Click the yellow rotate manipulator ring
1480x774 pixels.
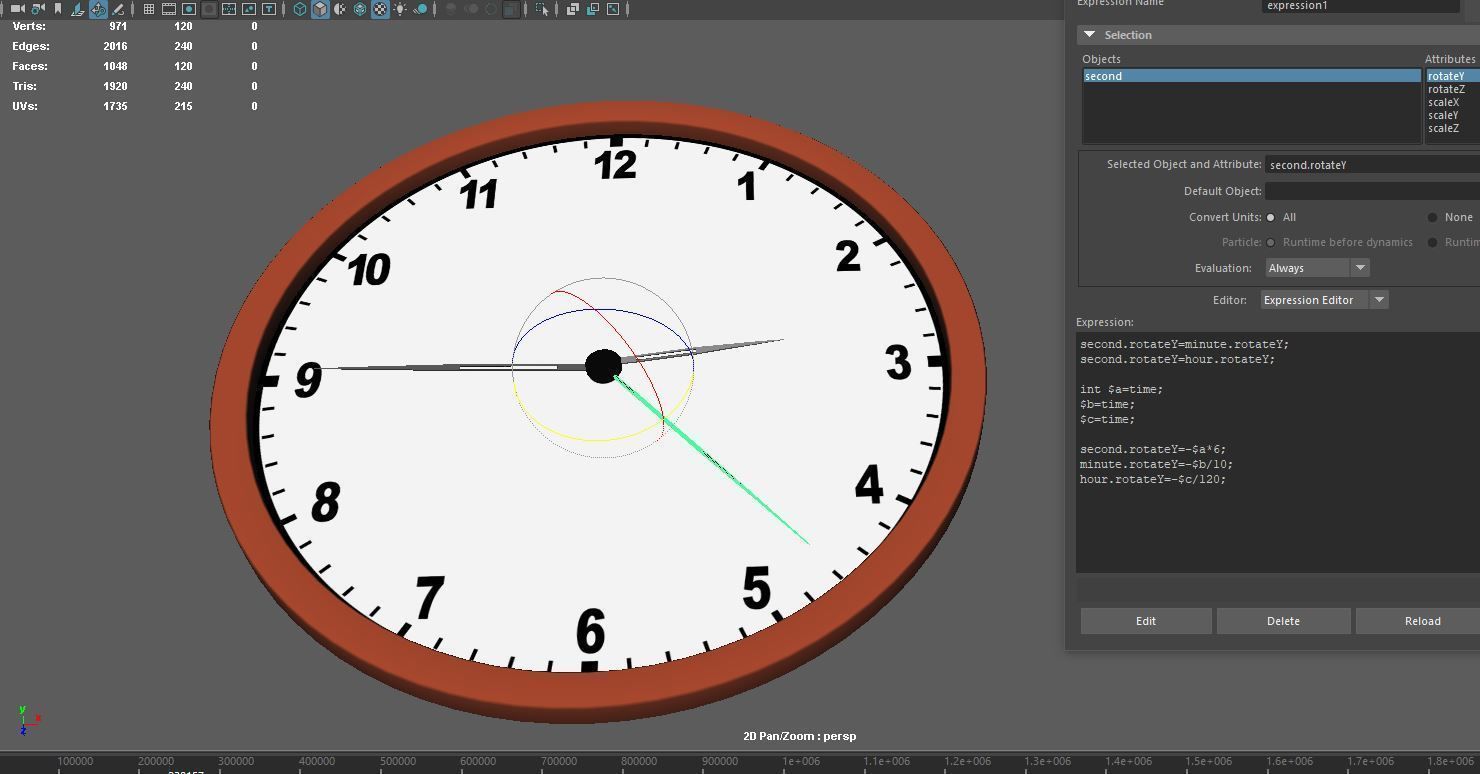600,438
